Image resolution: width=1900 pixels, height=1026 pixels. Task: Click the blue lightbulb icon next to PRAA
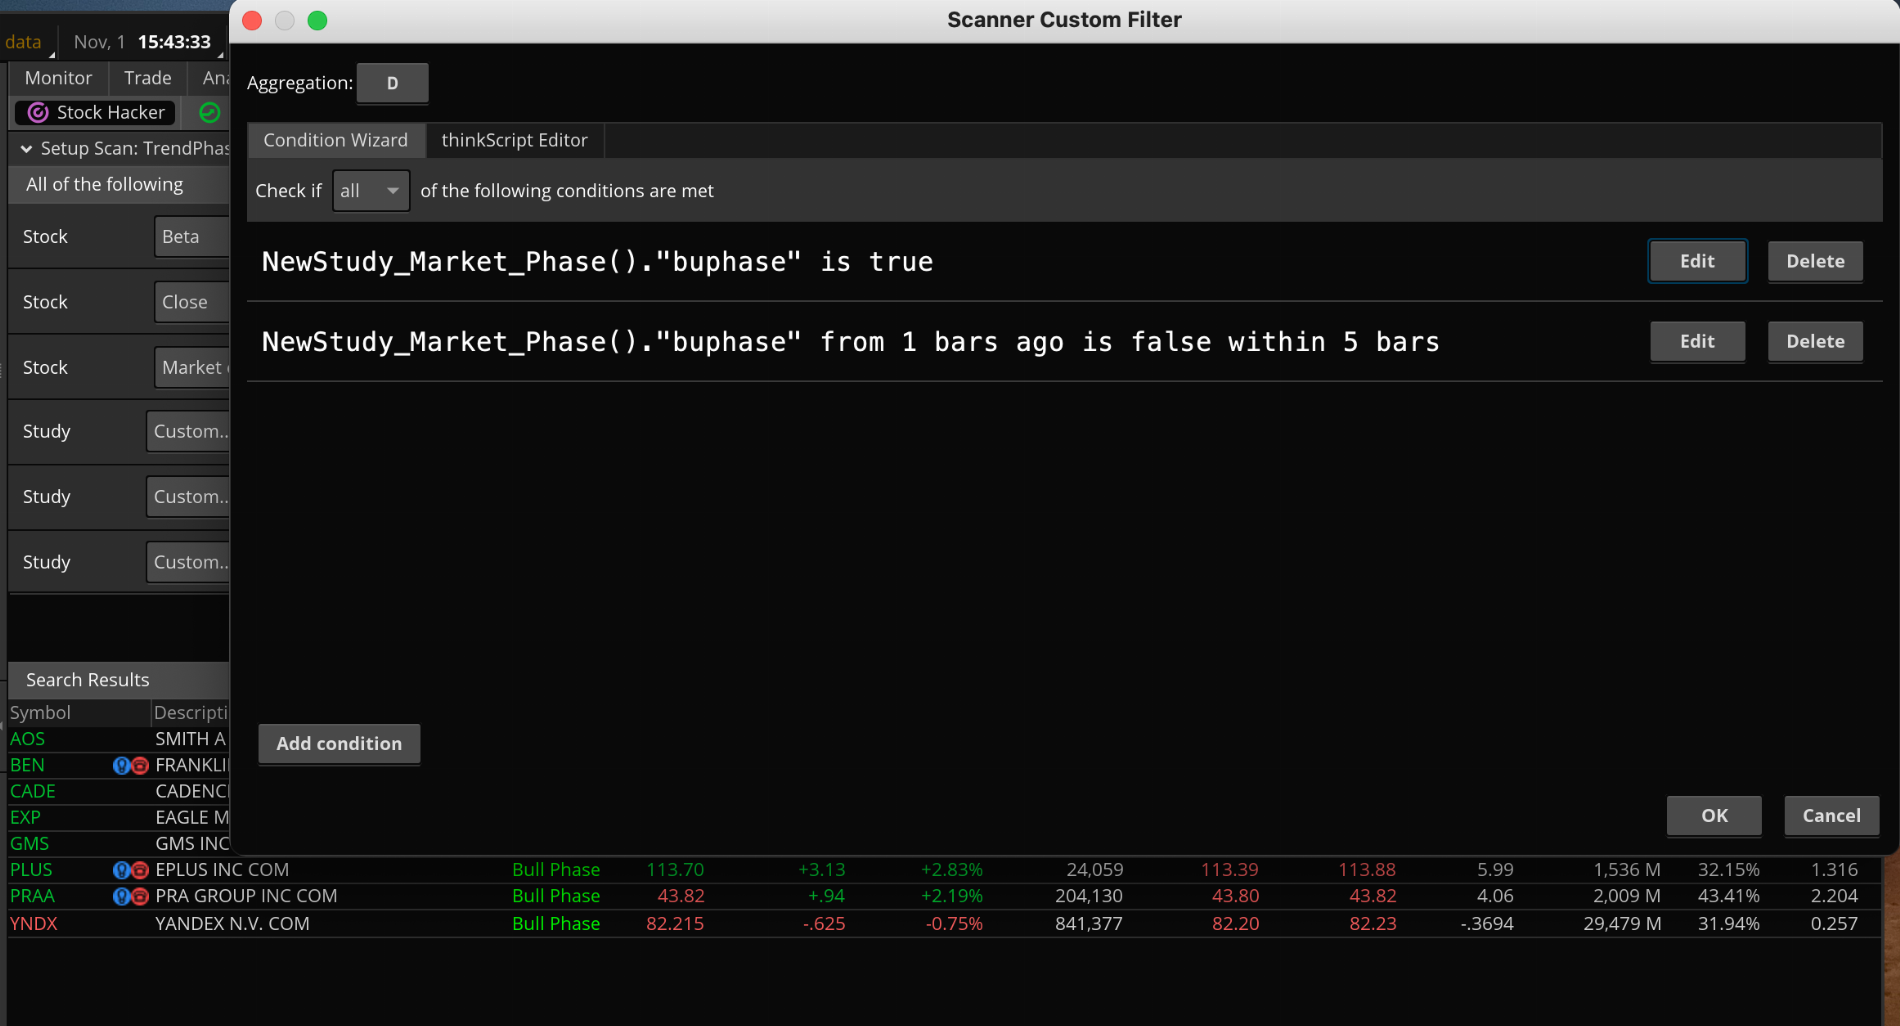[x=121, y=896]
